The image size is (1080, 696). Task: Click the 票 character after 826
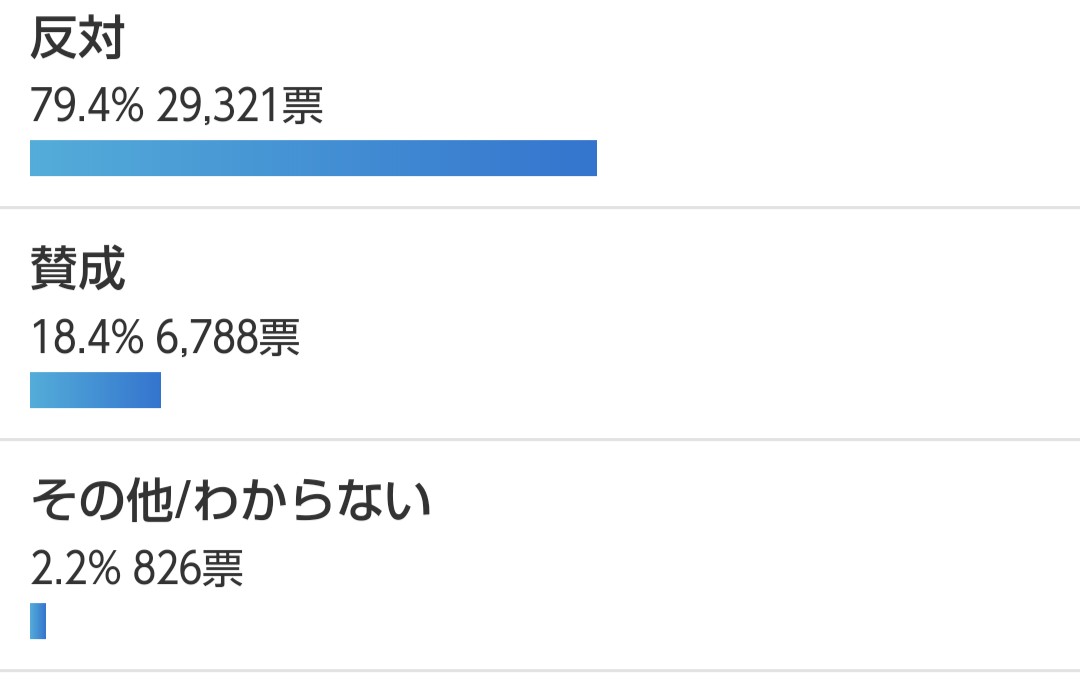(222, 569)
